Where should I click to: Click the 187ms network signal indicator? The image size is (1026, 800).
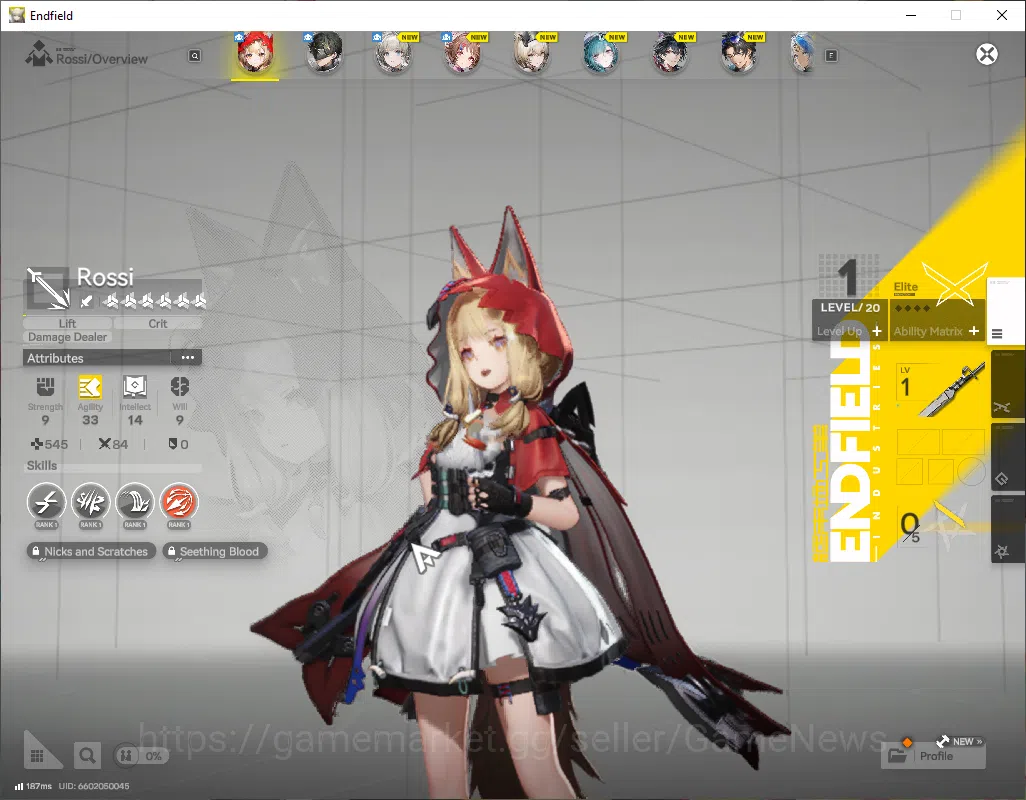(33, 786)
